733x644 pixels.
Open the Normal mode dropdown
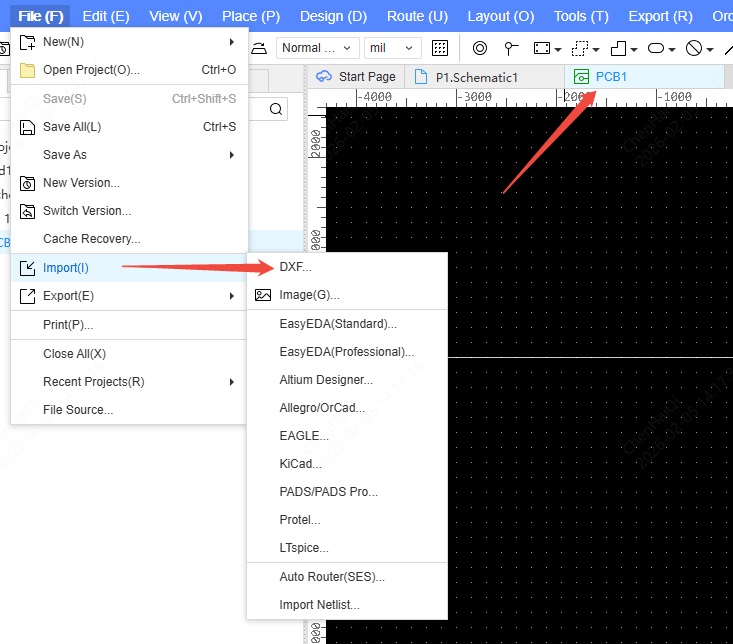(x=317, y=48)
